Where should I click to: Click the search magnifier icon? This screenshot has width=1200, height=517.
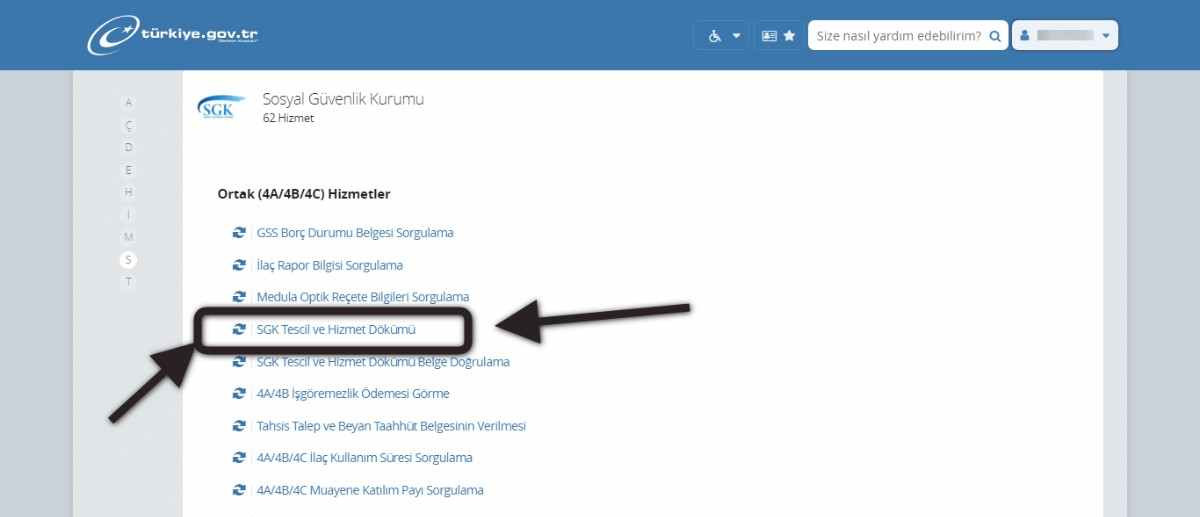pos(995,36)
